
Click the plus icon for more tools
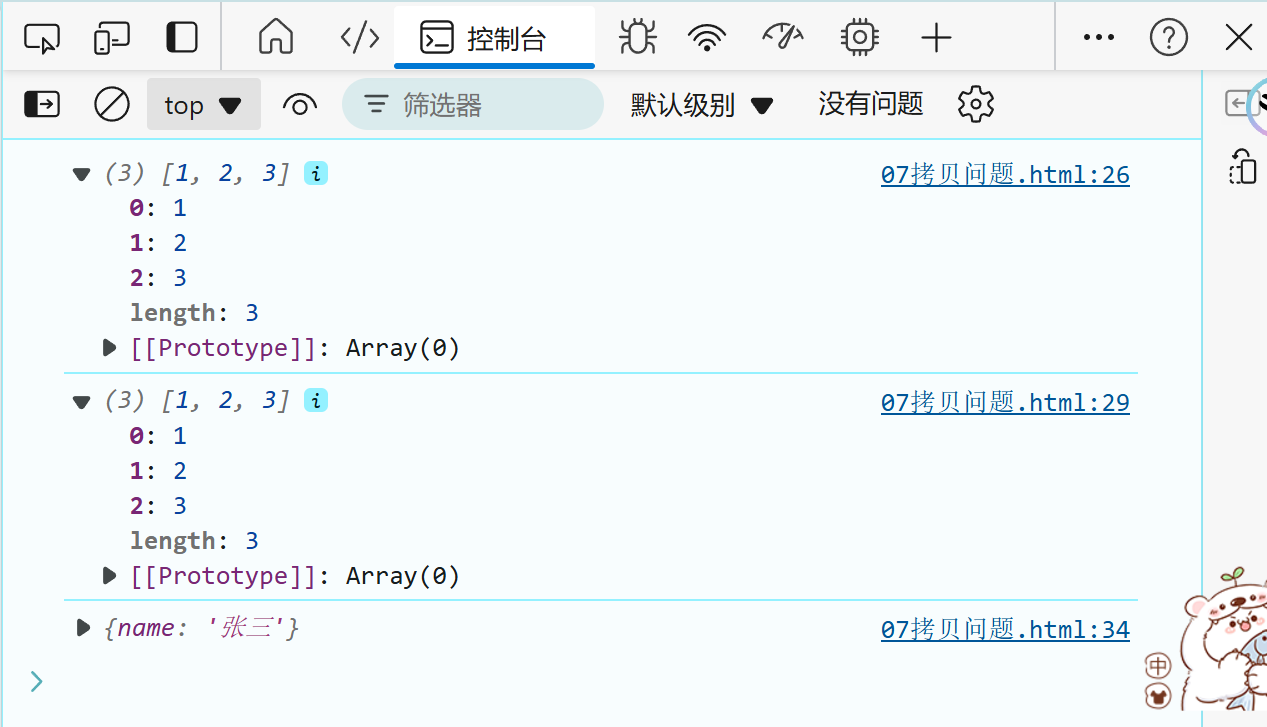point(936,38)
